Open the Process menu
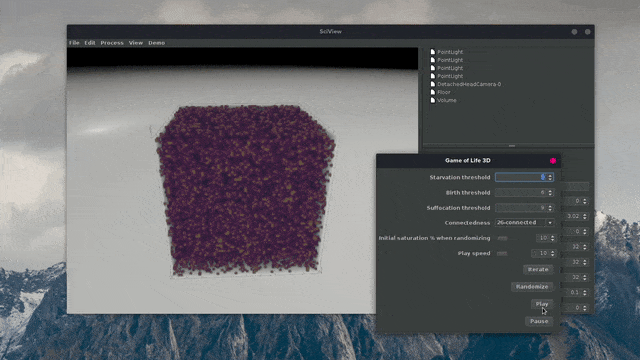The image size is (640, 360). [x=112, y=43]
